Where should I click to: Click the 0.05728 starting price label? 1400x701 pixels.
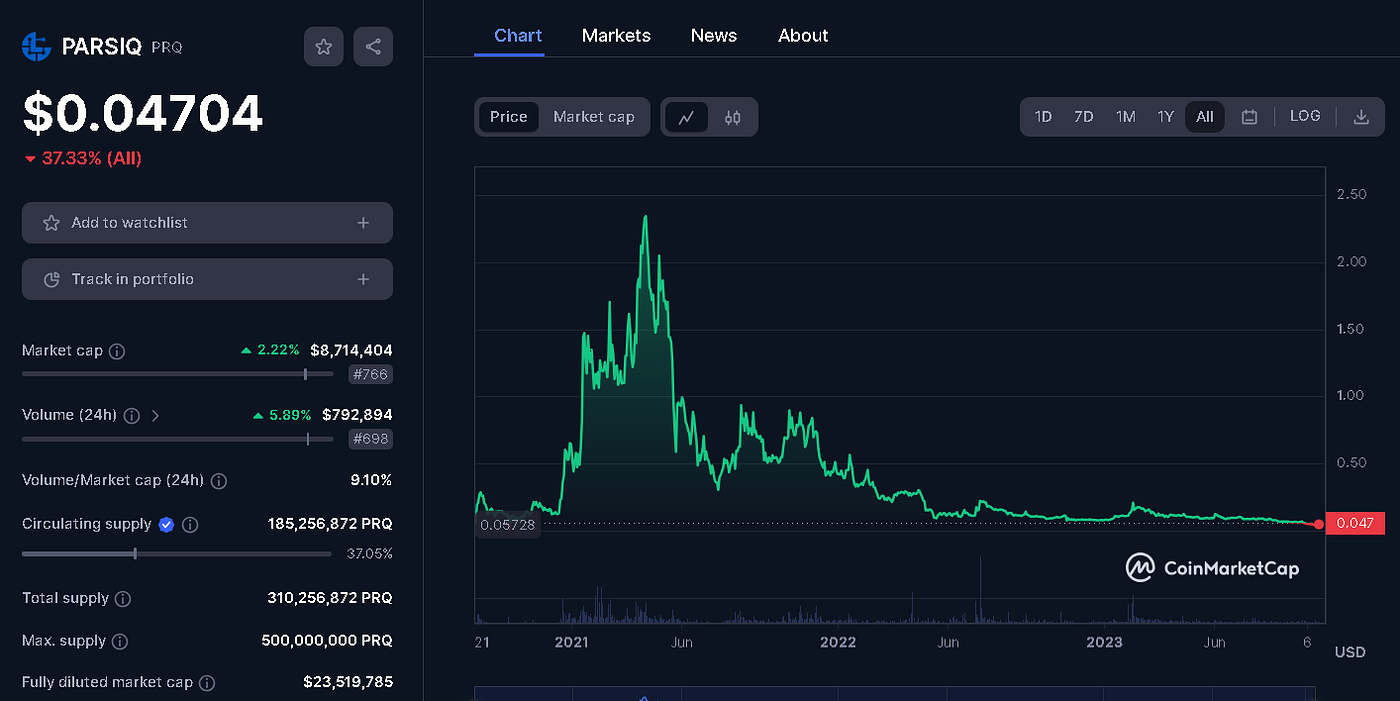point(508,524)
